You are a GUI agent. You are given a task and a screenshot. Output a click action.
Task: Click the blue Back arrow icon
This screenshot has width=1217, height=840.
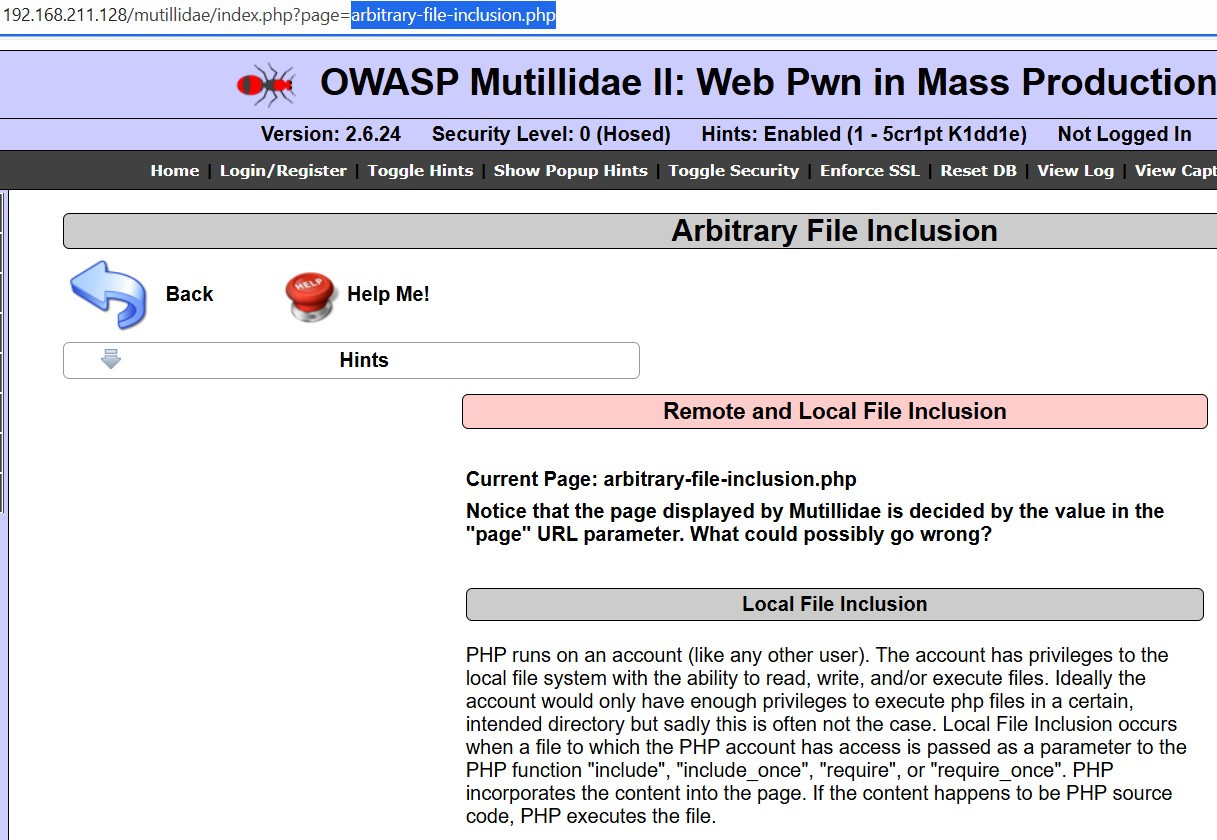[x=108, y=294]
